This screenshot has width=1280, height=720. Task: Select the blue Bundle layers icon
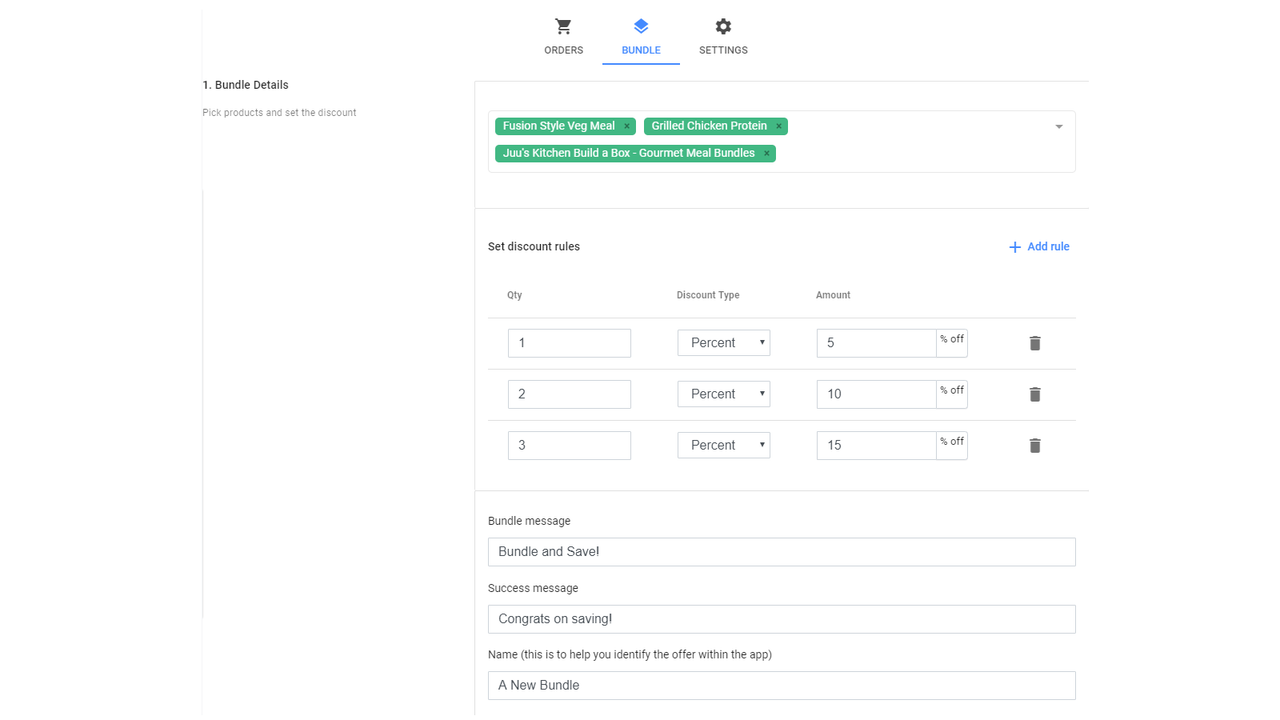coord(640,26)
